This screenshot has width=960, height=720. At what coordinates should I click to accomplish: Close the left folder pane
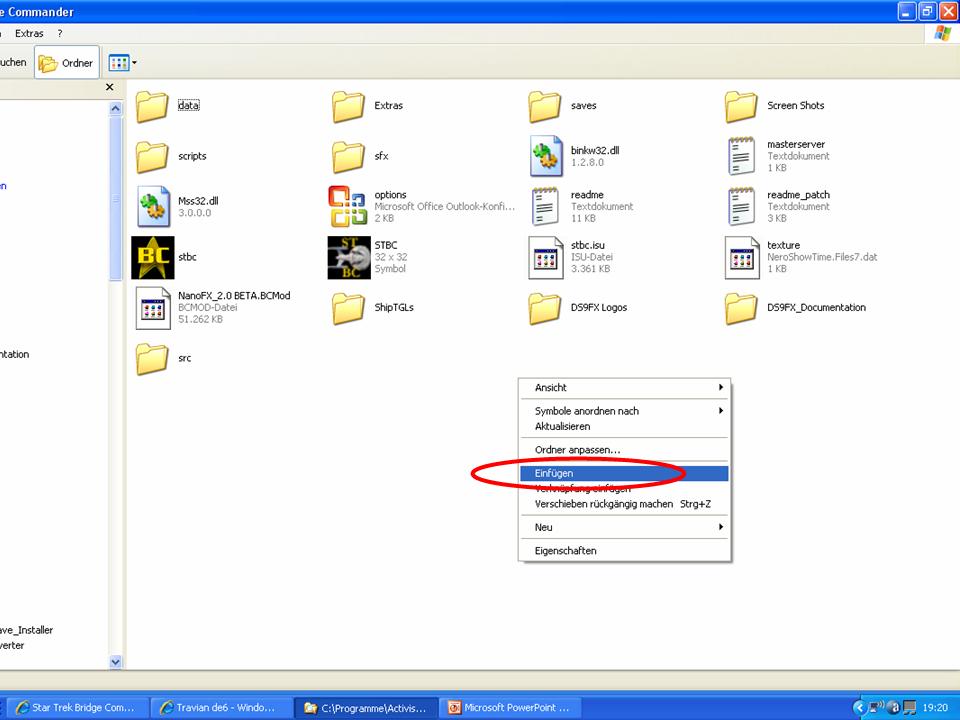pos(110,88)
